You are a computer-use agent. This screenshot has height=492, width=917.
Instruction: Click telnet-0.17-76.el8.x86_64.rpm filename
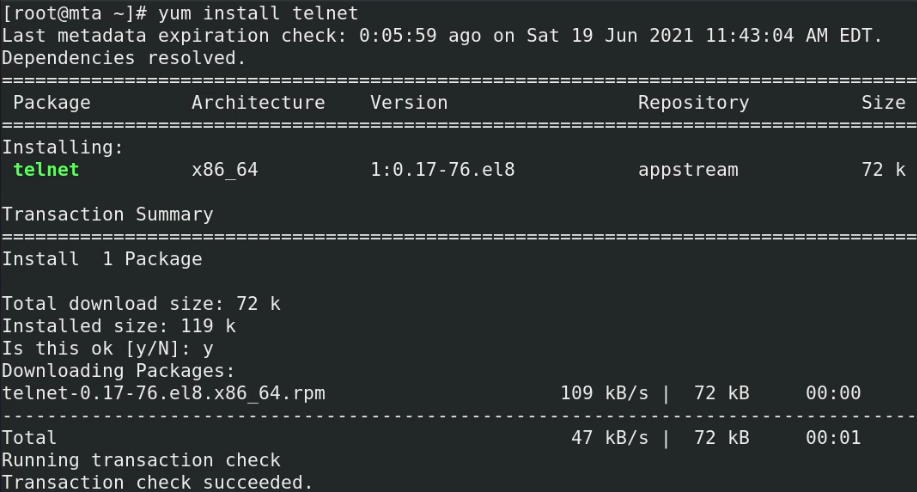click(164, 393)
